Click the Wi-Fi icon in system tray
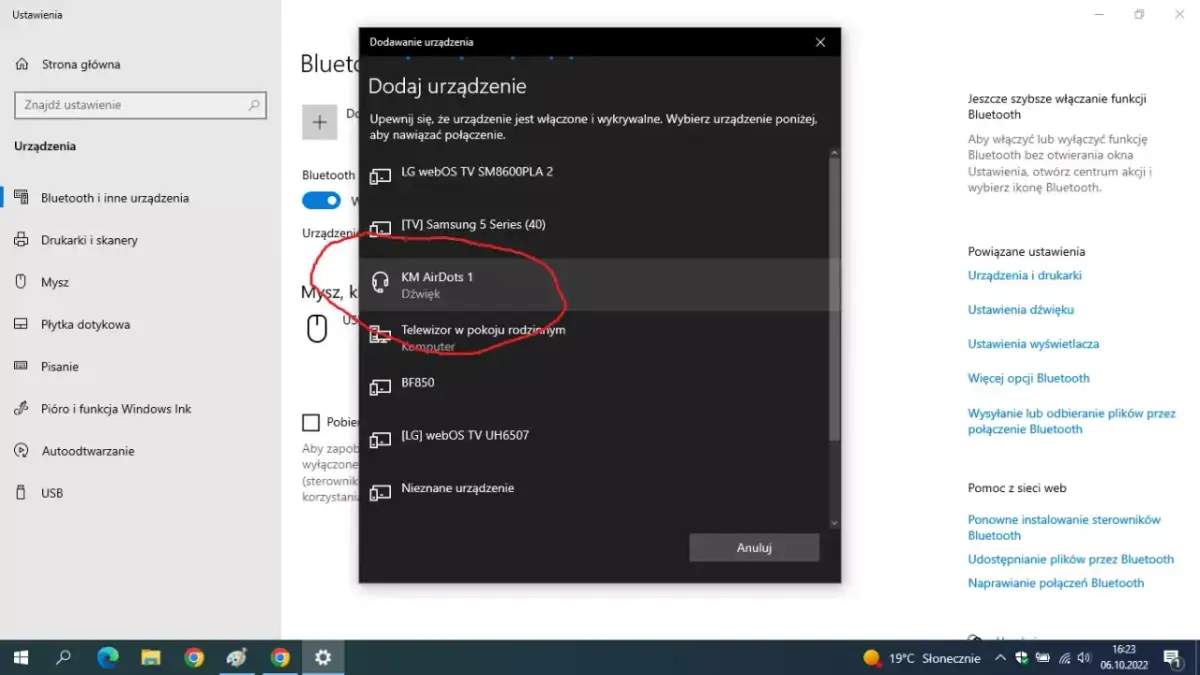Image resolution: width=1200 pixels, height=675 pixels. coord(1064,658)
